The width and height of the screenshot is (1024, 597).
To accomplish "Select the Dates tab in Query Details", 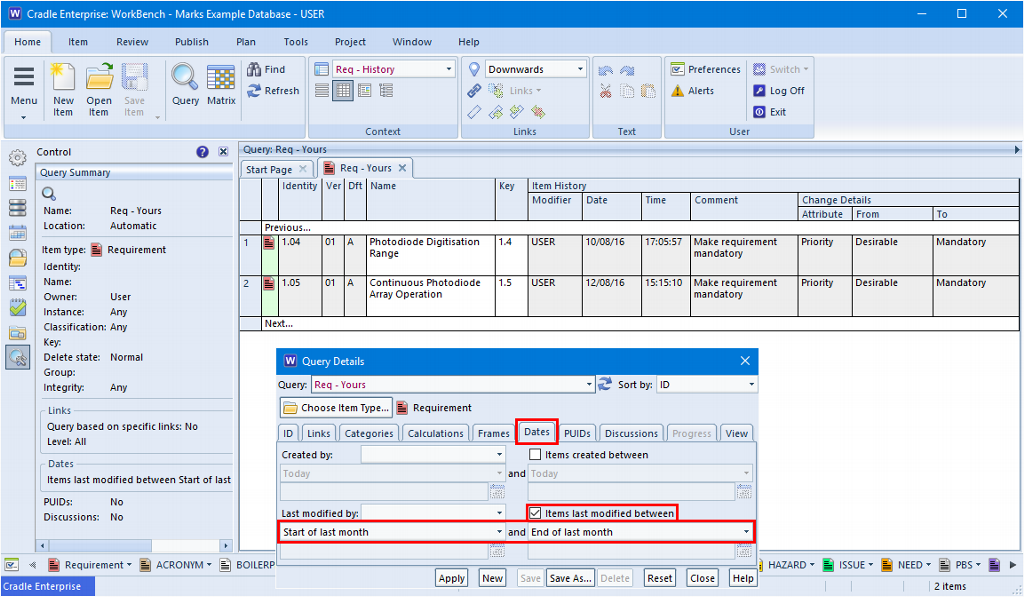I will coord(537,432).
